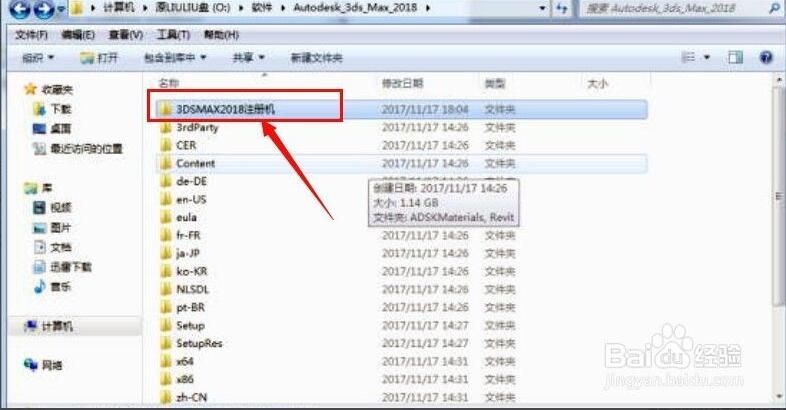Go back with the Back navigation arrow
Viewport: 786px width, 410px height.
click(19, 9)
